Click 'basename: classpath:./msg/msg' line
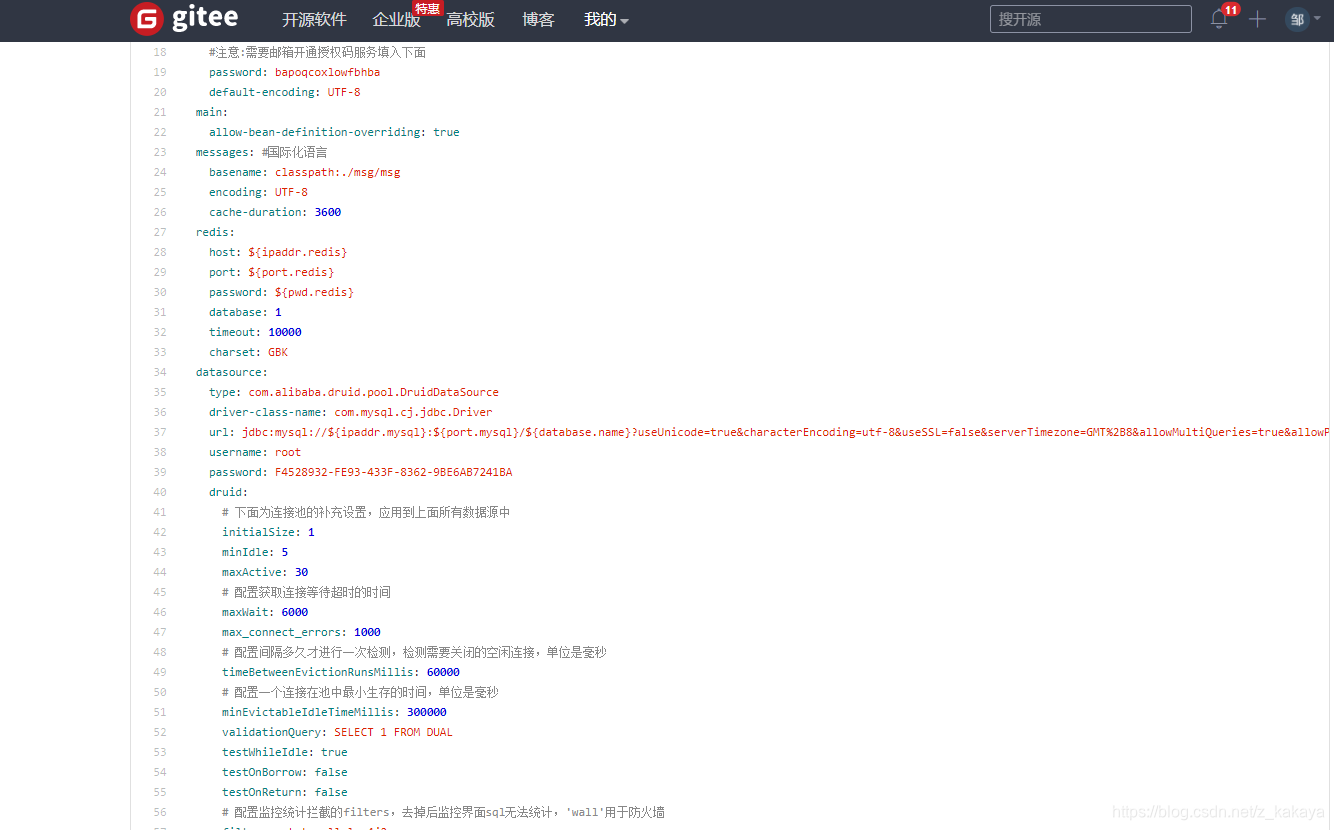The image size is (1334, 830). coord(304,172)
